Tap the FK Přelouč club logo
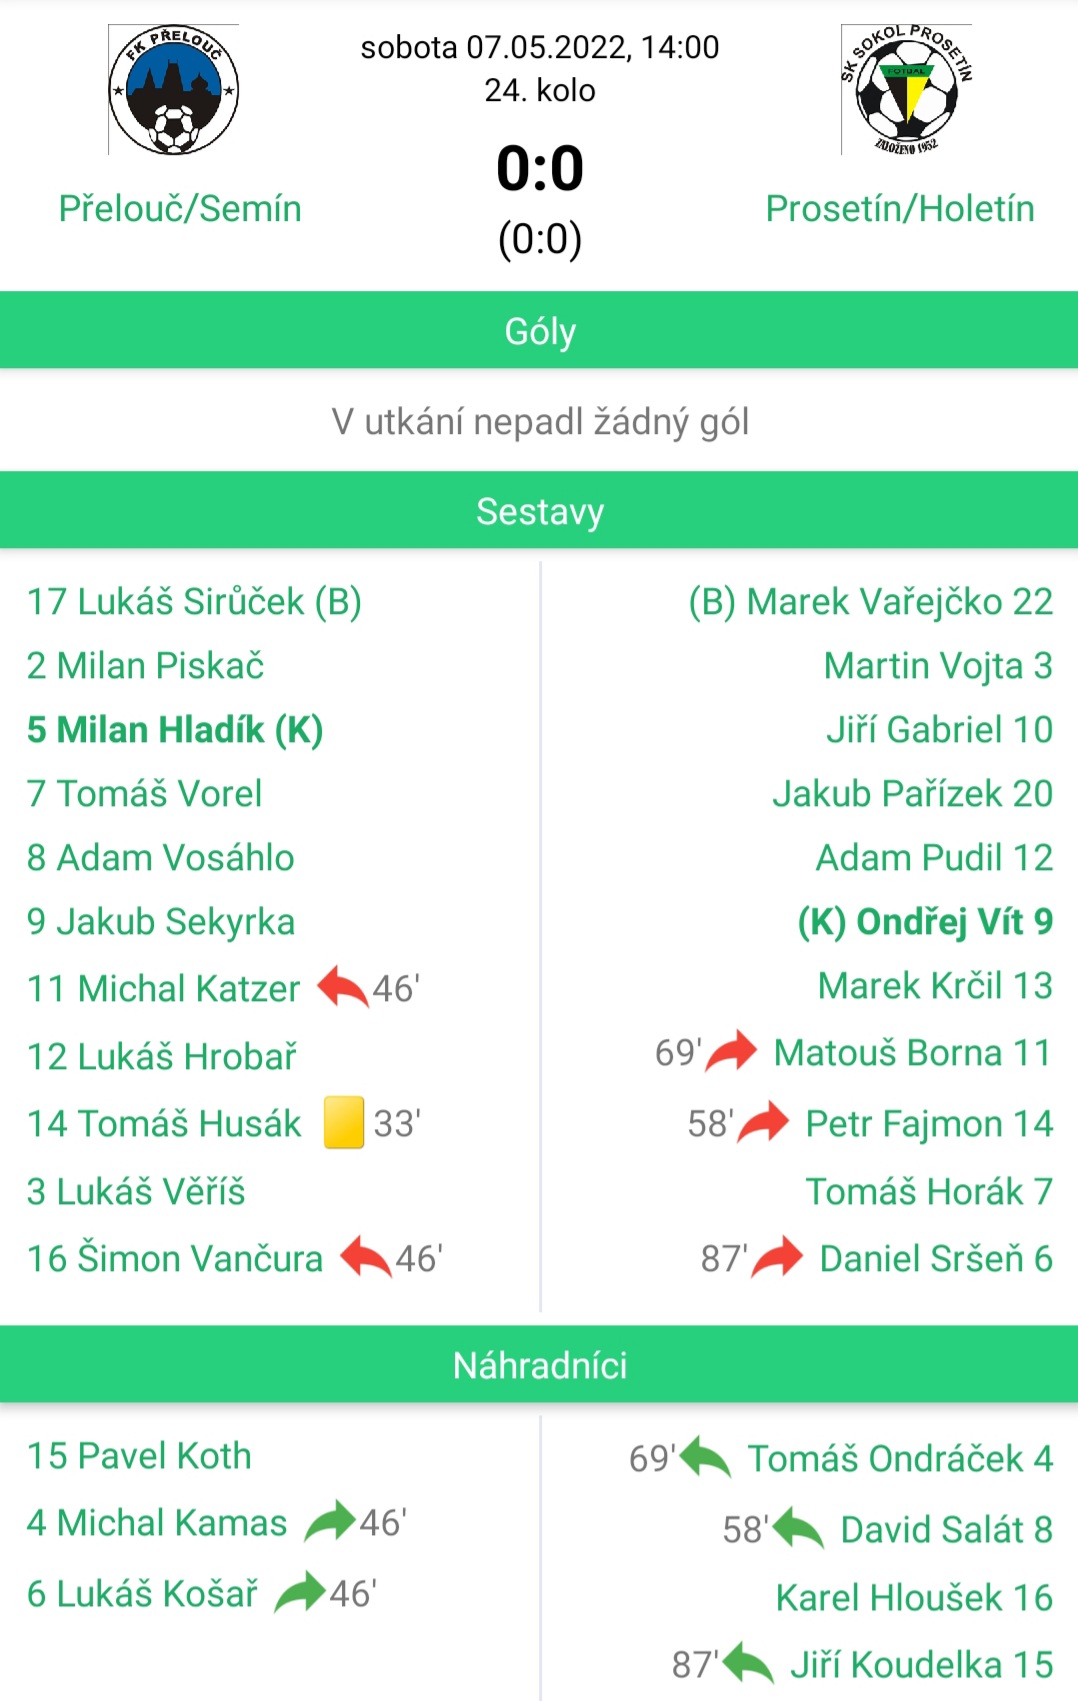 pos(174,90)
